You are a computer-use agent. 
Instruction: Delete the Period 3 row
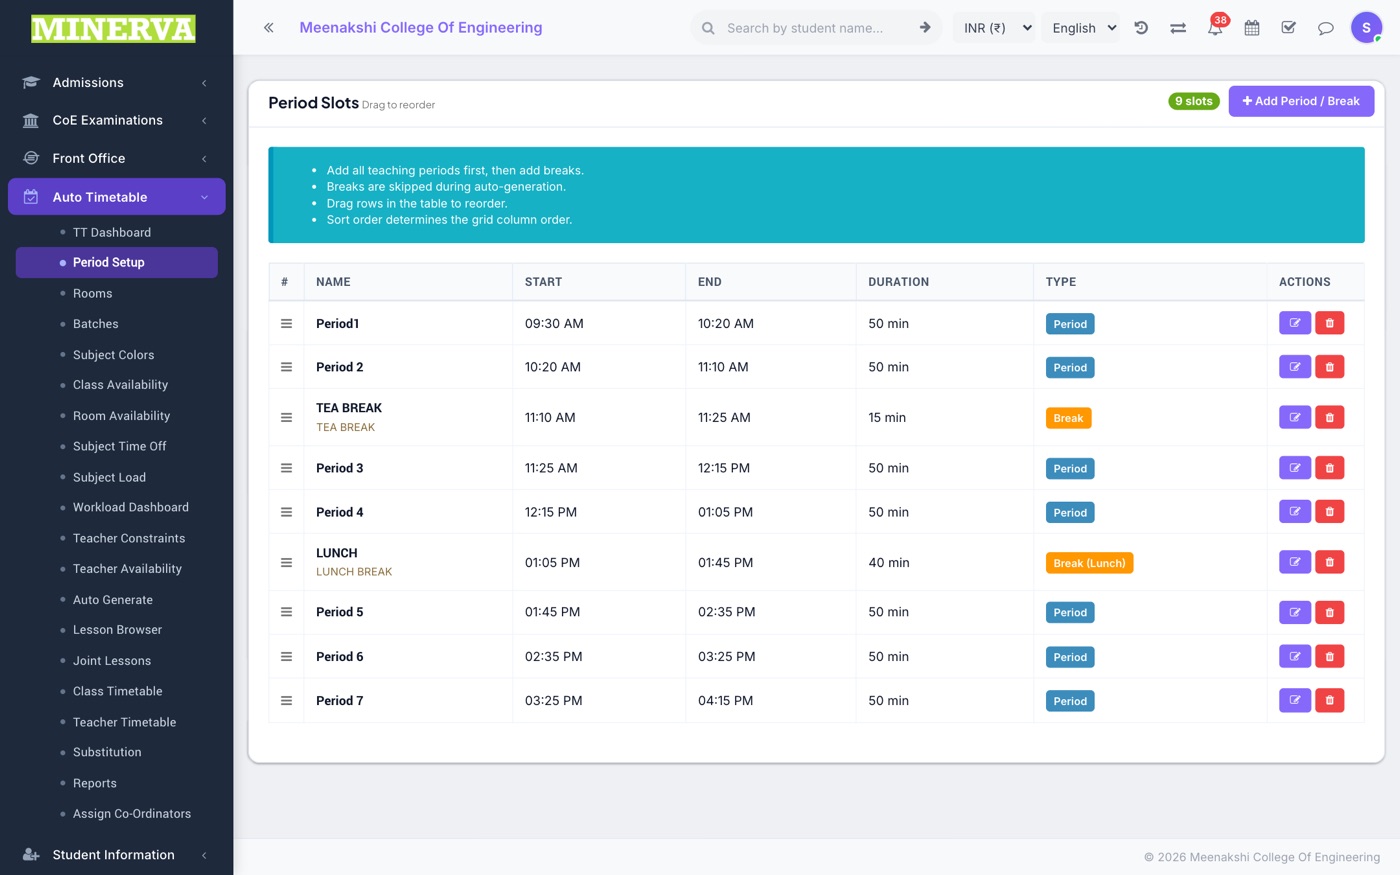[x=1330, y=468]
